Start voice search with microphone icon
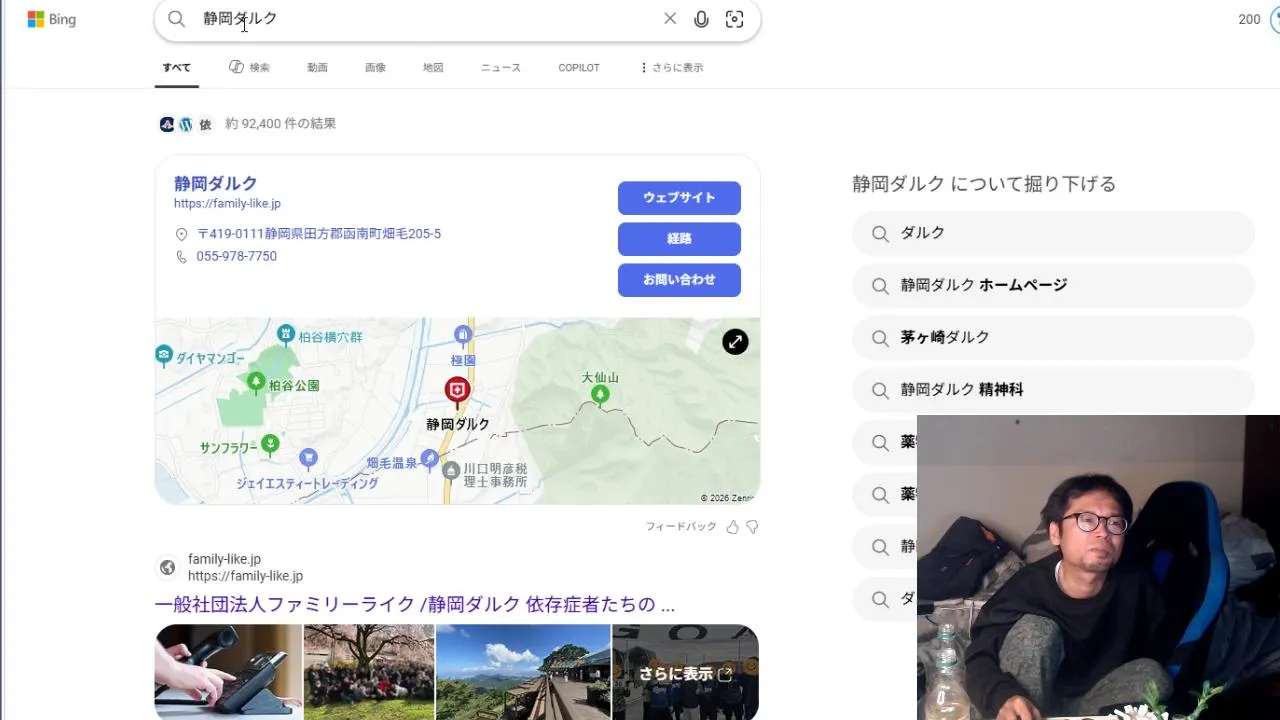The width and height of the screenshot is (1280, 720). [x=702, y=19]
